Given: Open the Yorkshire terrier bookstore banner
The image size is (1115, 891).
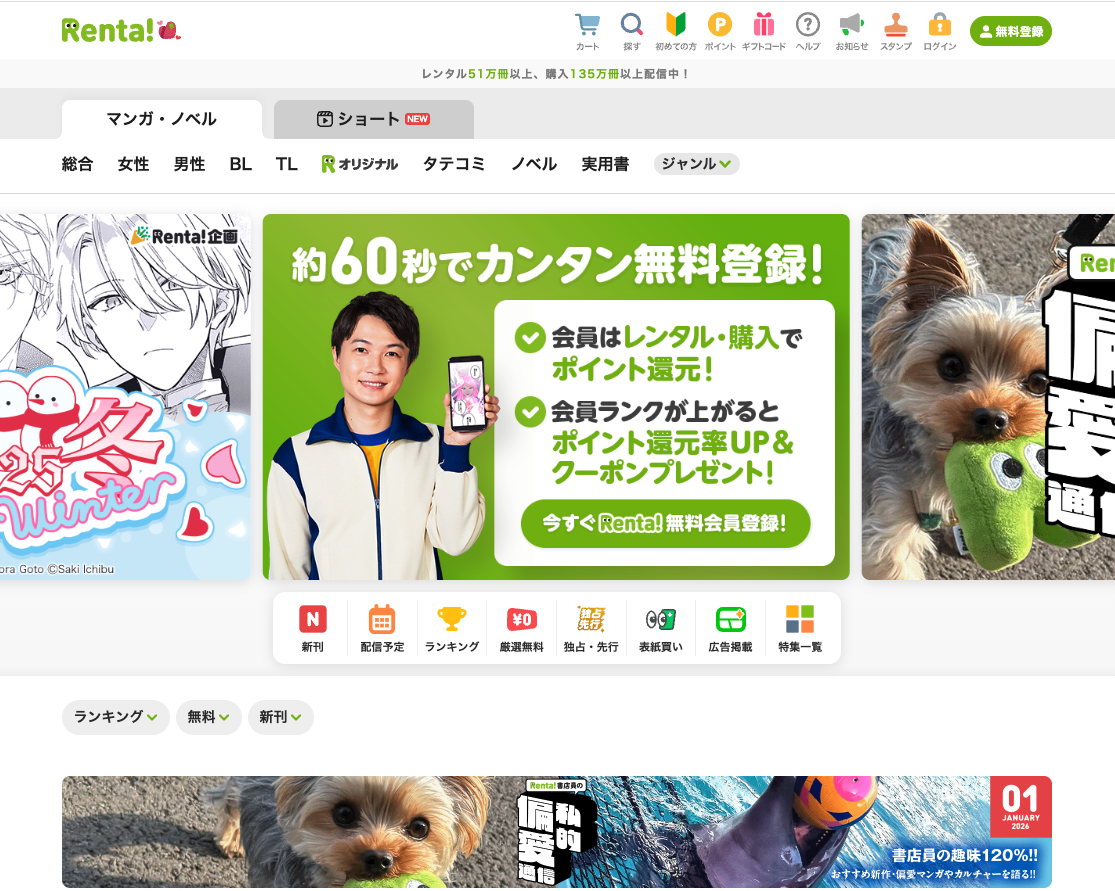Looking at the screenshot, I should click(556, 832).
